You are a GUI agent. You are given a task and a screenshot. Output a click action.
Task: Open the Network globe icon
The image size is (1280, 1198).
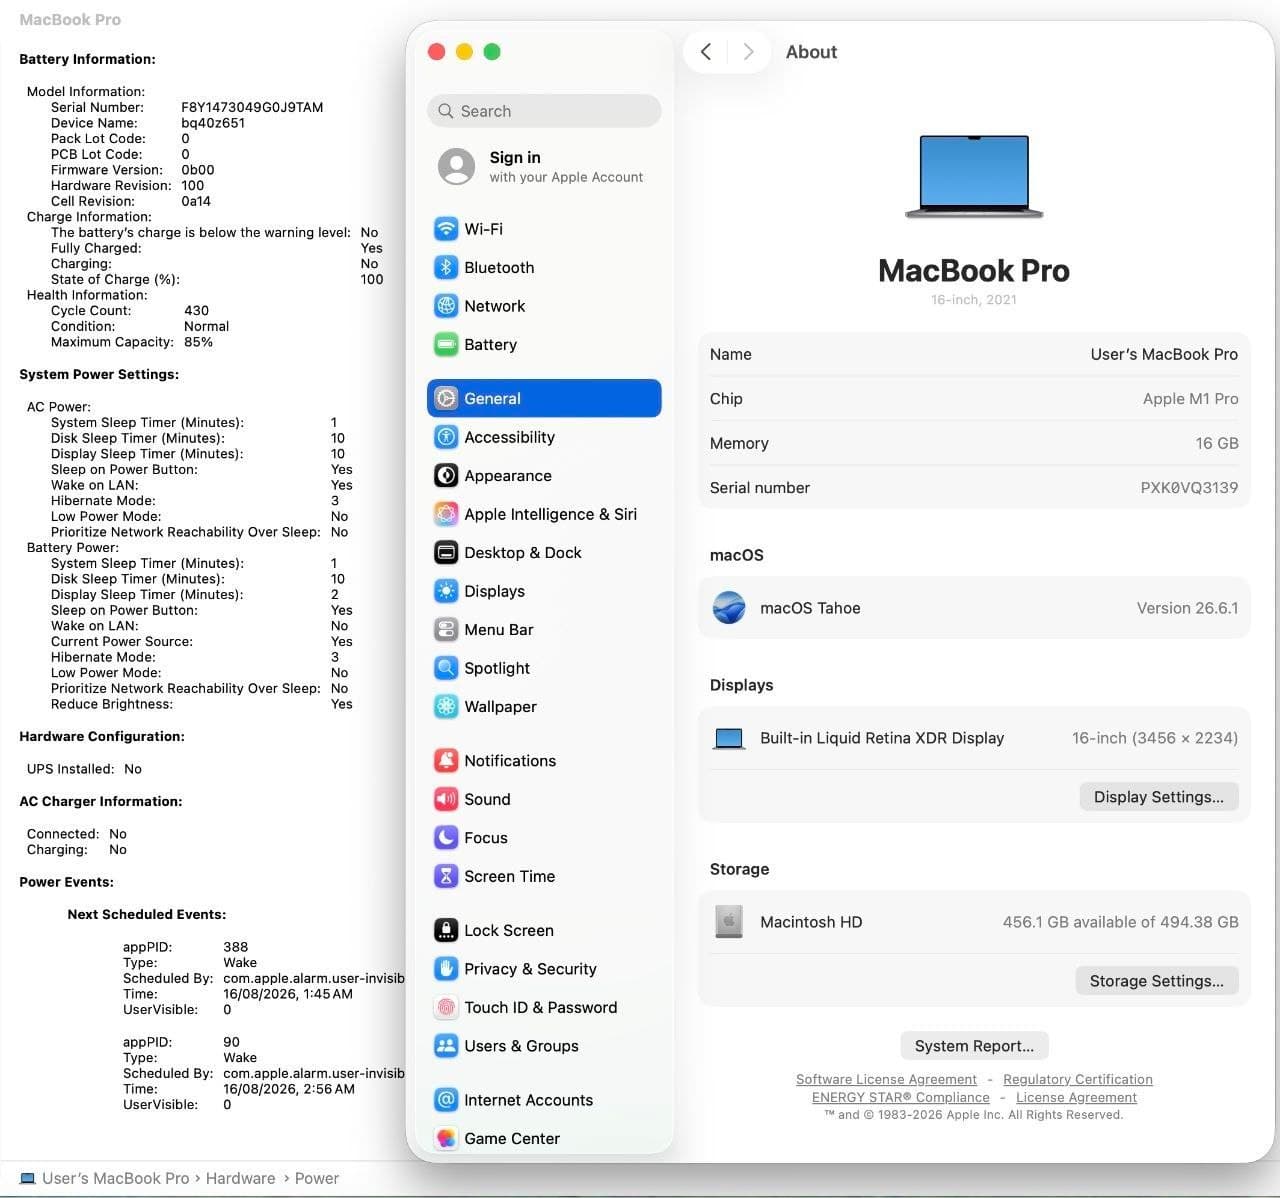[446, 306]
